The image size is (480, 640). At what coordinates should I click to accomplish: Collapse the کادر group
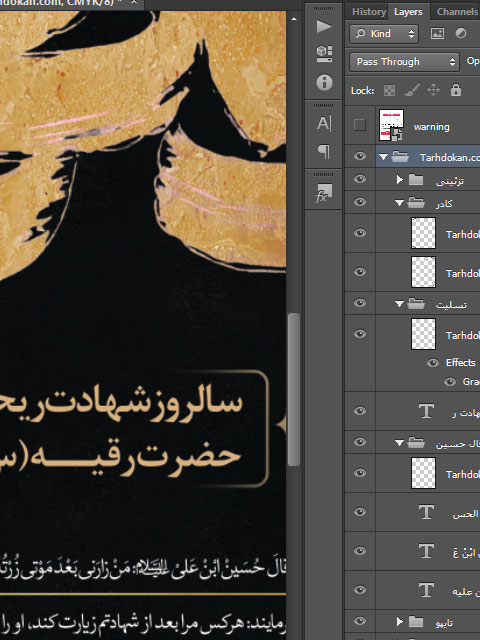400,203
